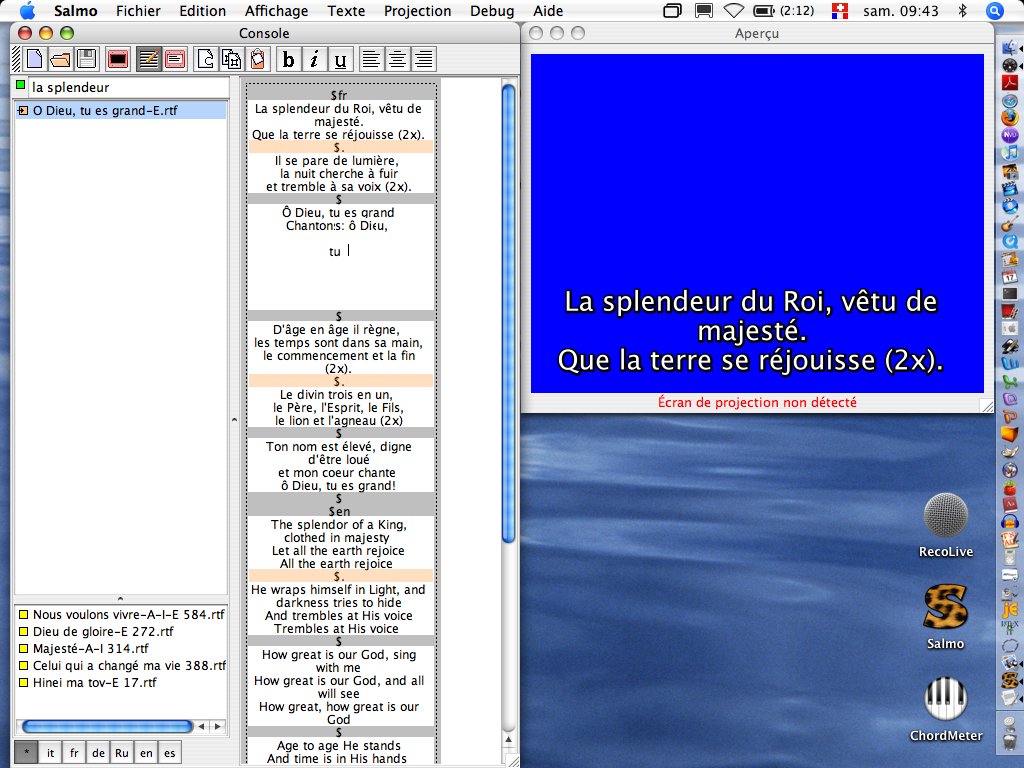The height and width of the screenshot is (768, 1024).
Task: Click the Wi-Fi status icon
Action: coord(734,11)
